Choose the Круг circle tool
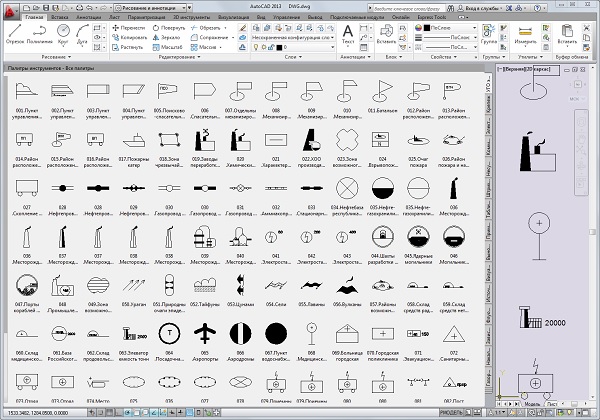Viewport: 600px width, 420px height. point(62,31)
